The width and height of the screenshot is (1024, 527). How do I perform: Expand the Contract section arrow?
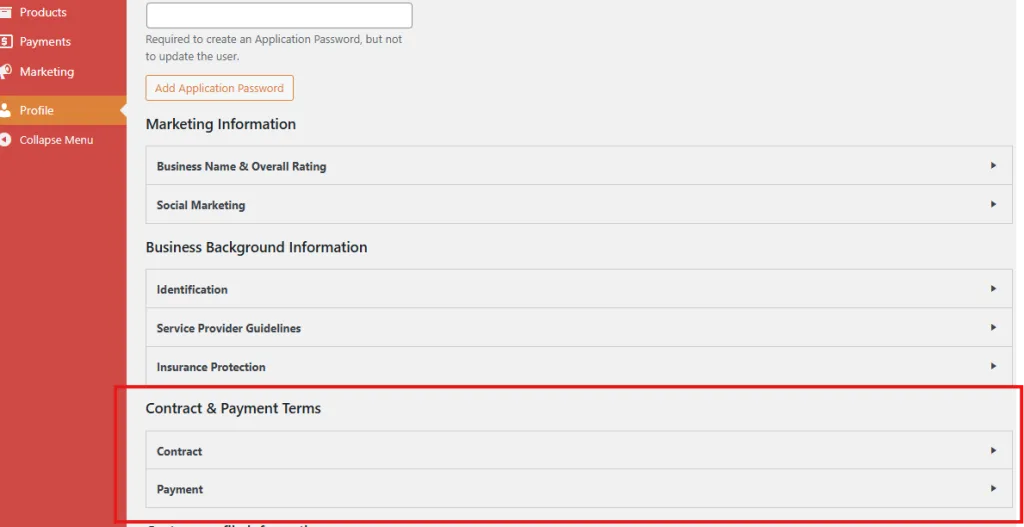tap(993, 451)
